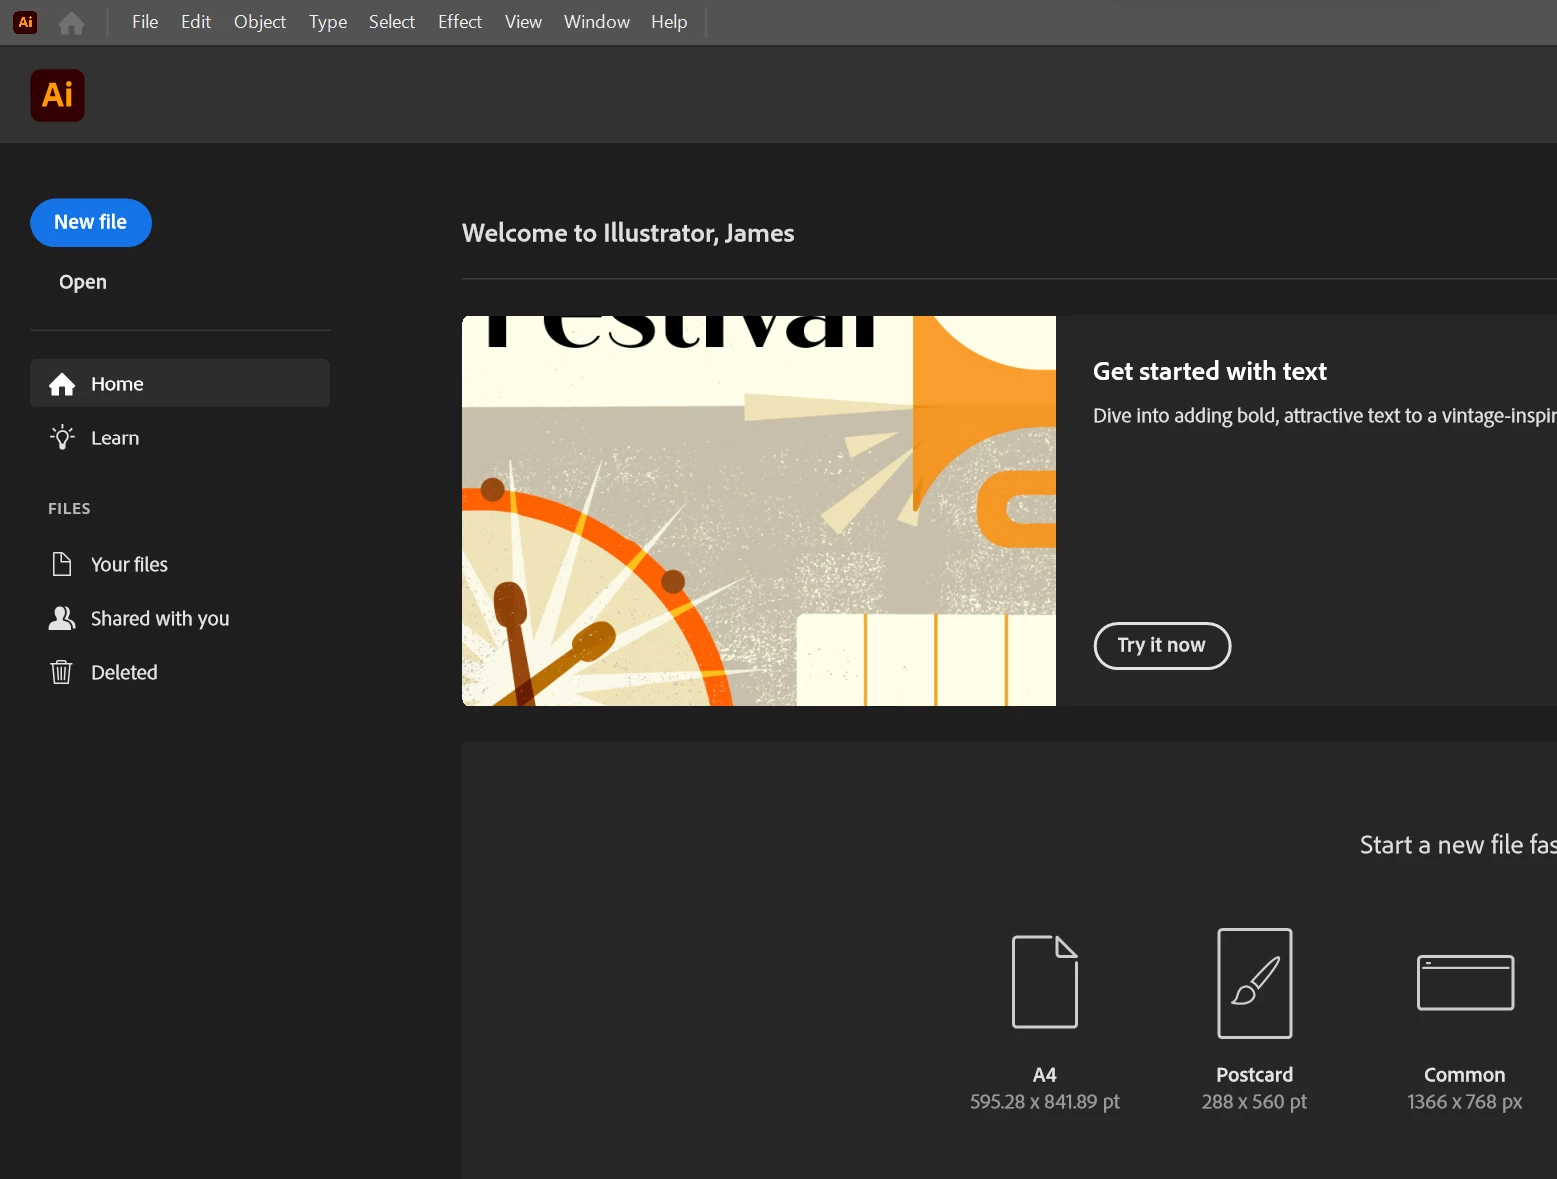Click the Home icon in the menu bar
The width and height of the screenshot is (1557, 1179).
71,23
